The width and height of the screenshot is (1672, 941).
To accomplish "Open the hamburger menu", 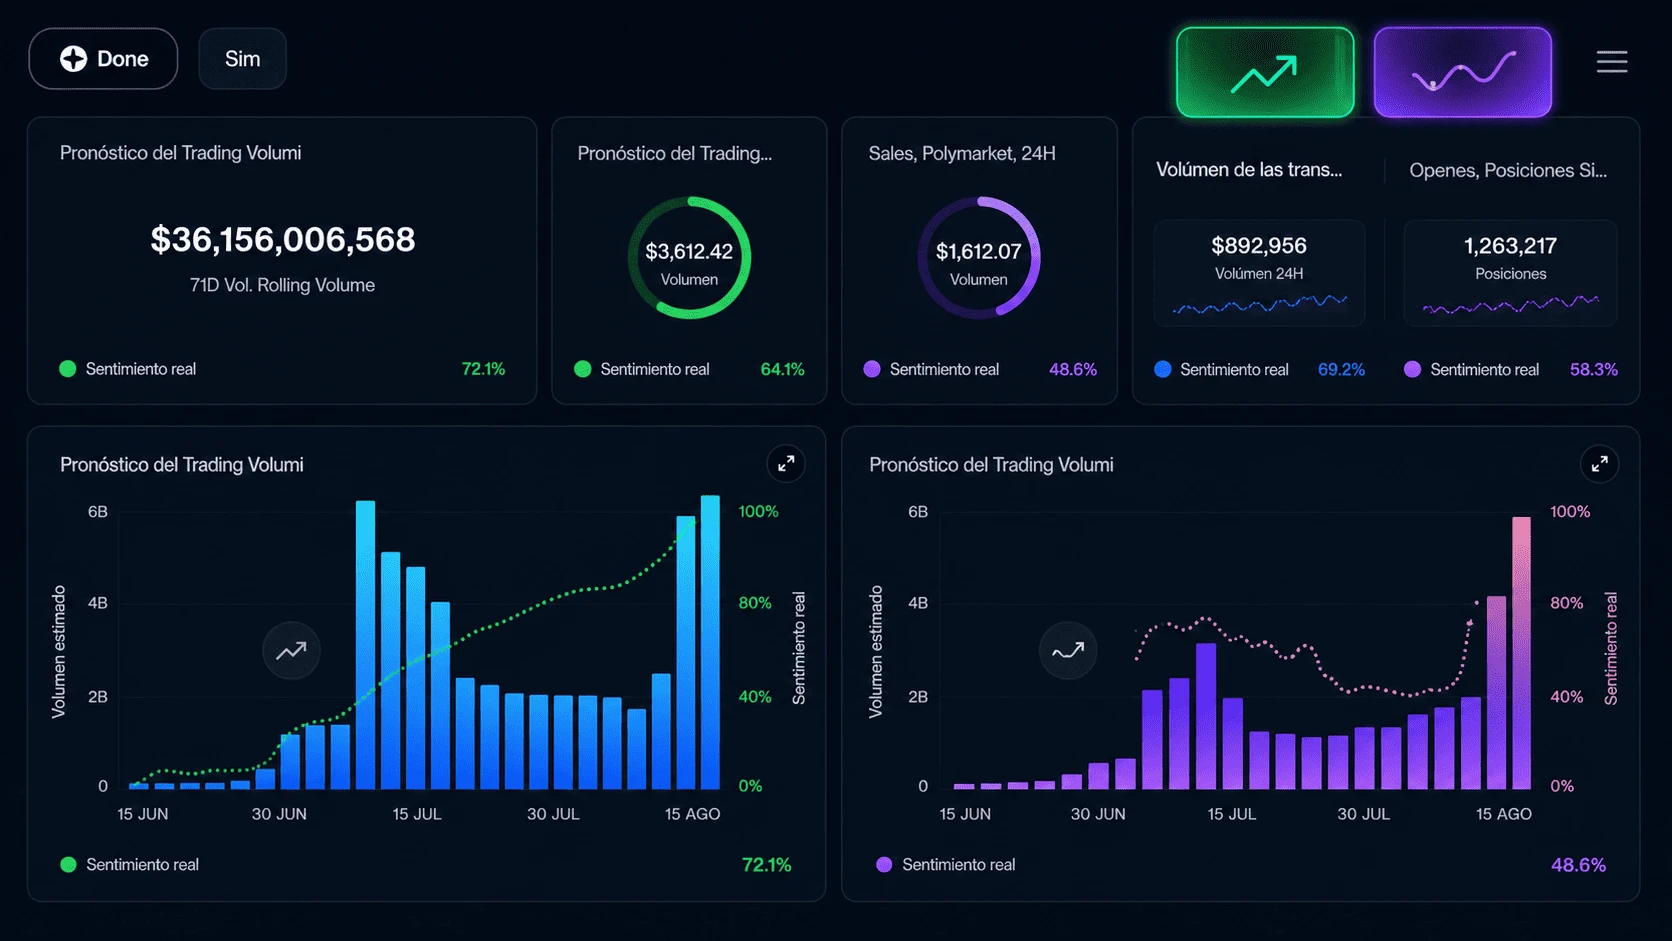I will (1612, 62).
